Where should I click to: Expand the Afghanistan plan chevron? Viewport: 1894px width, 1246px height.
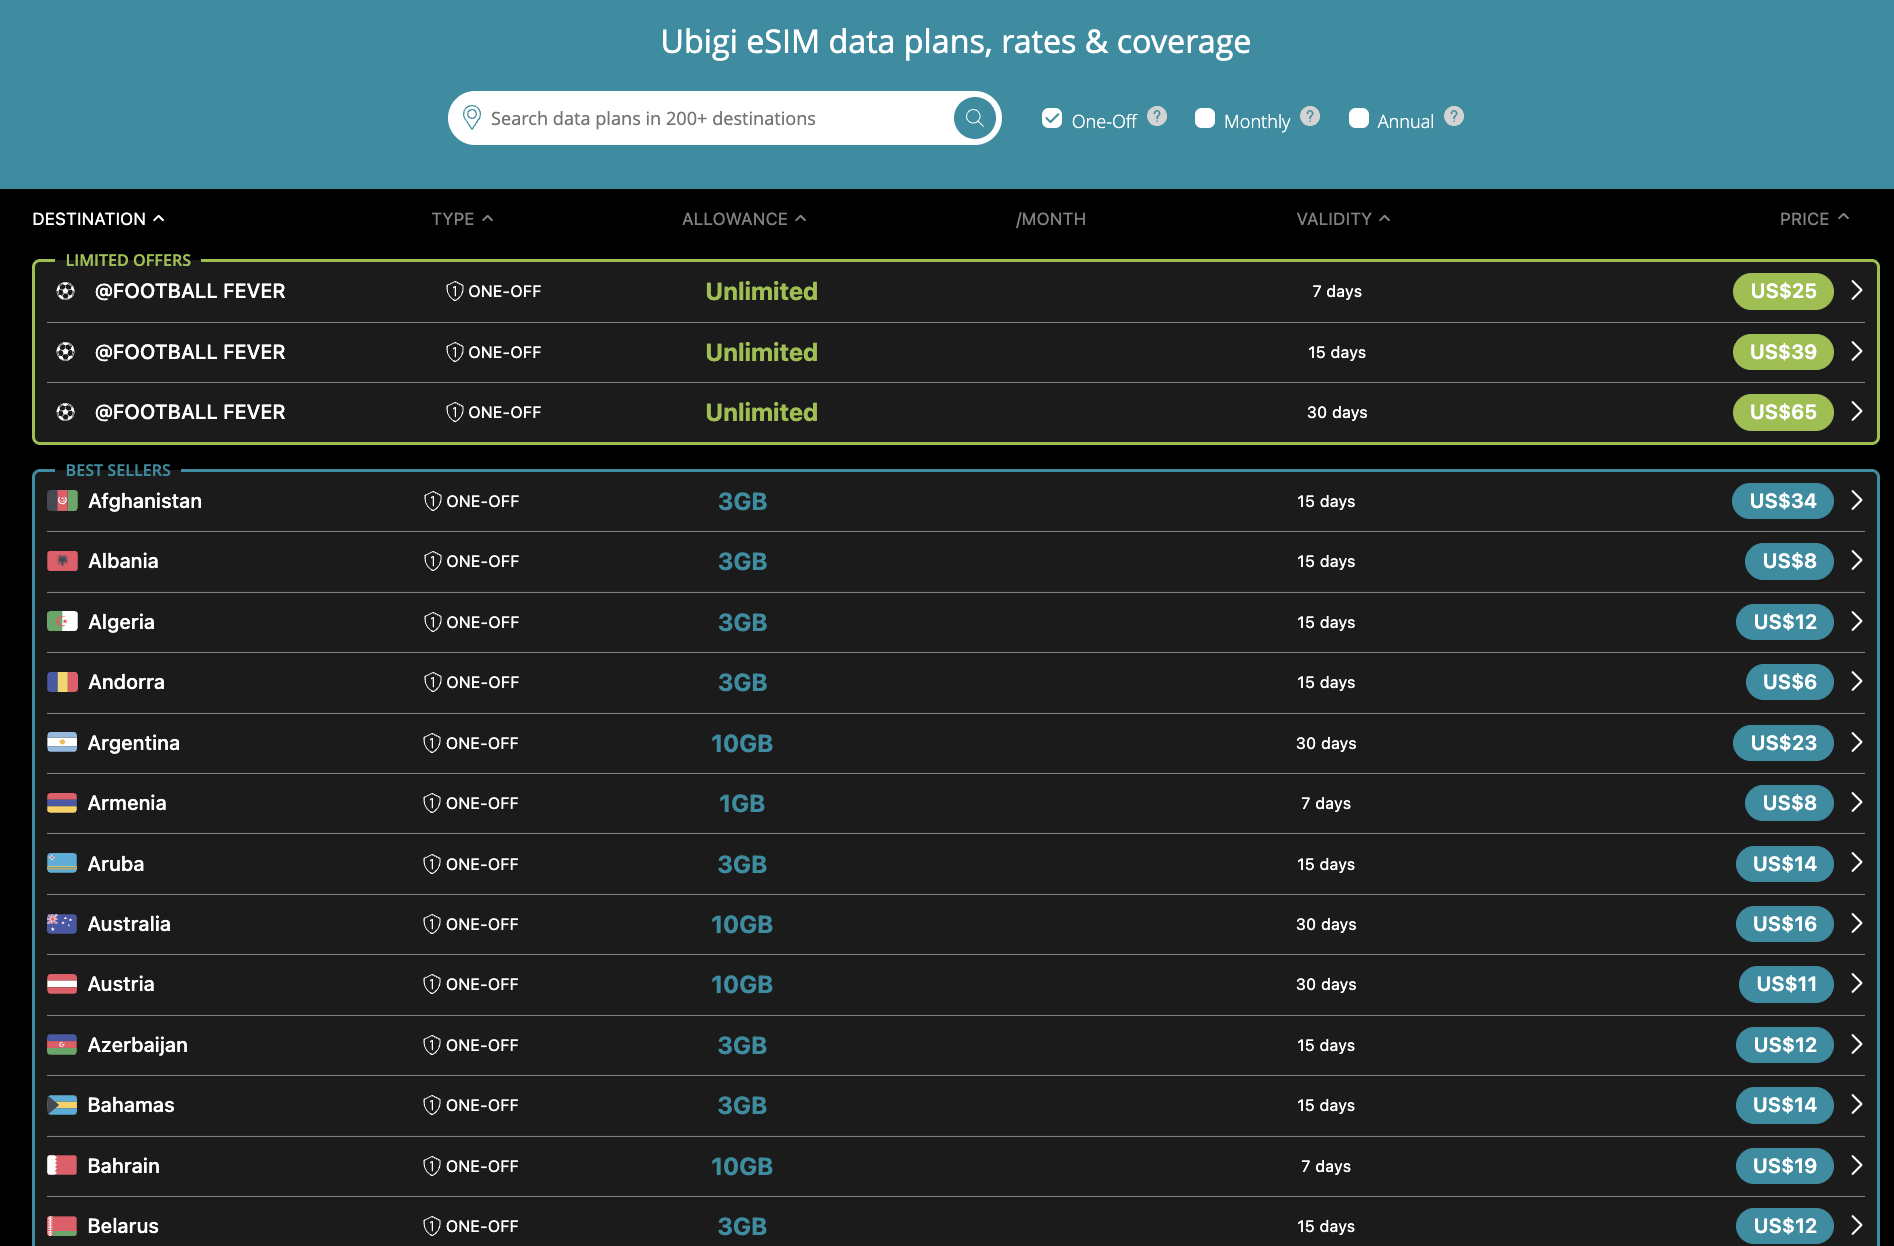1857,501
